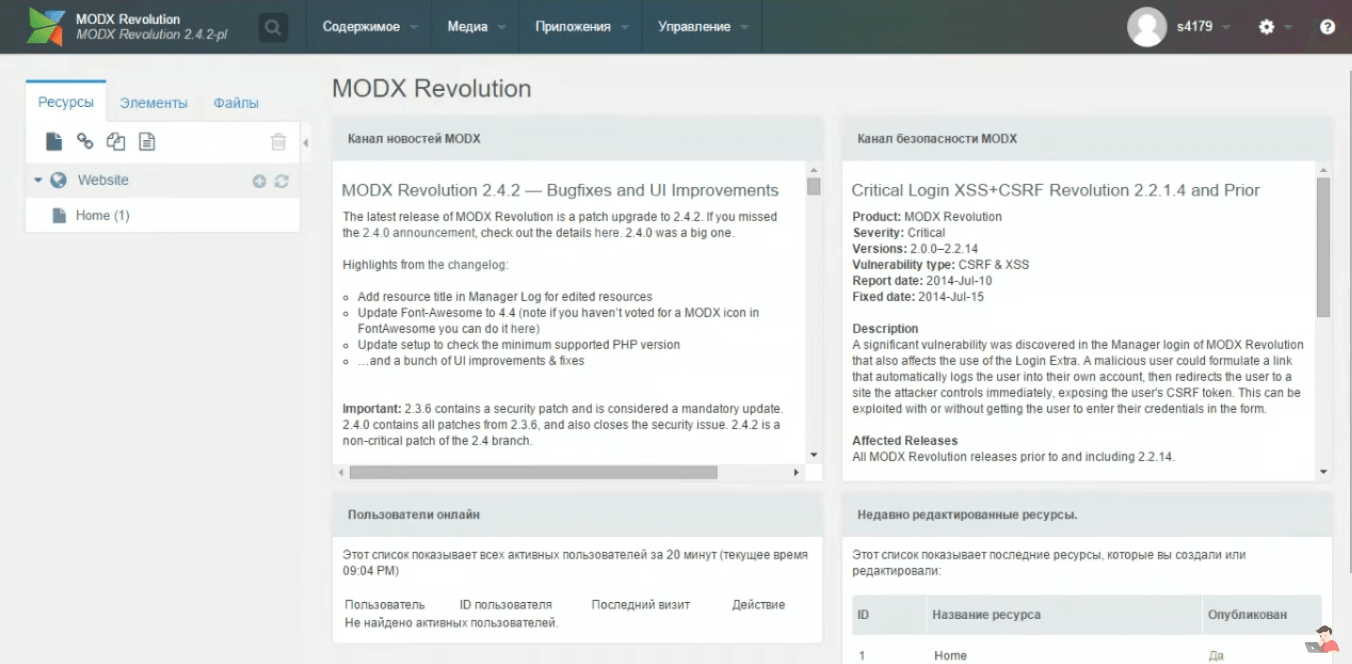Collapse the Website tree node
Viewport: 1352px width, 664px height.
[38, 181]
